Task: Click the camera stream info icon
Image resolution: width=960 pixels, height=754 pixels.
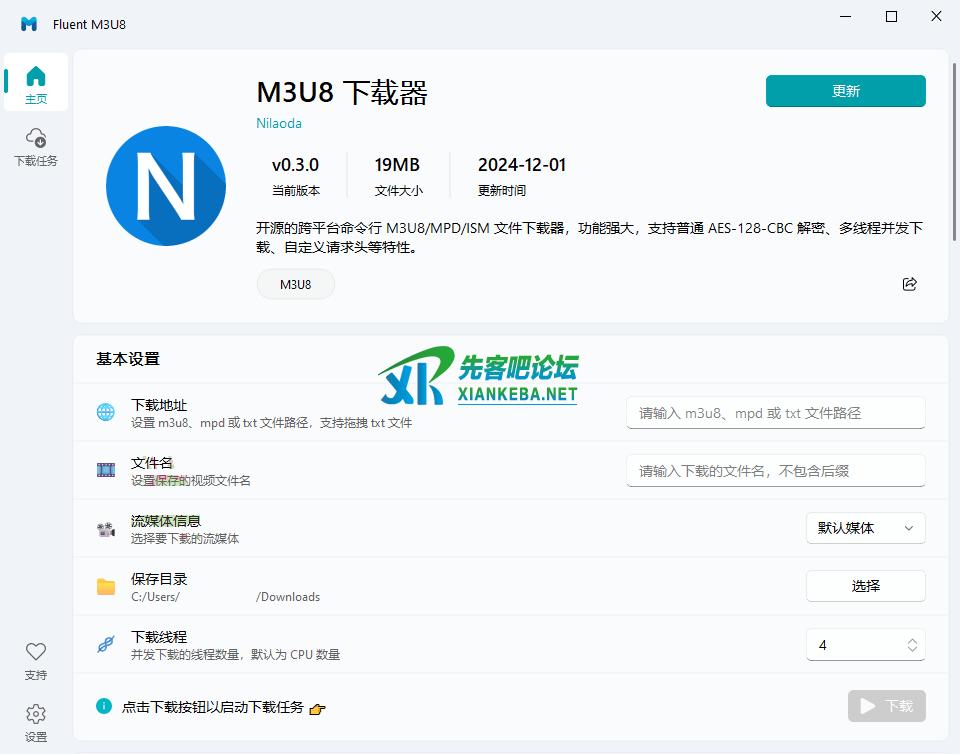Action: pos(106,529)
